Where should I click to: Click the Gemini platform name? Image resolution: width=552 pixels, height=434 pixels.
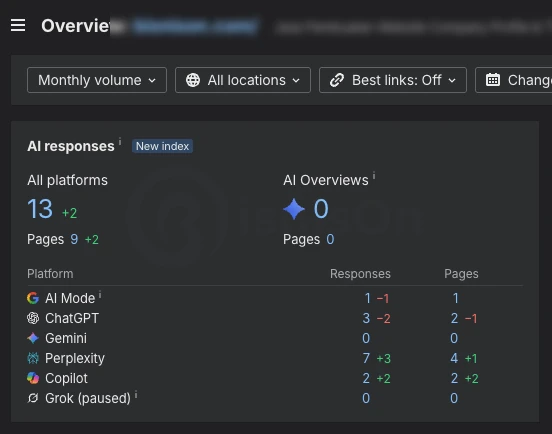pos(66,338)
